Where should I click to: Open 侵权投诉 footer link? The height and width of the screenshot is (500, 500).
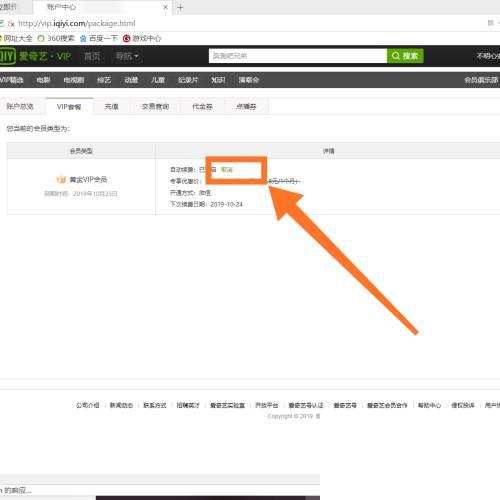click(463, 405)
